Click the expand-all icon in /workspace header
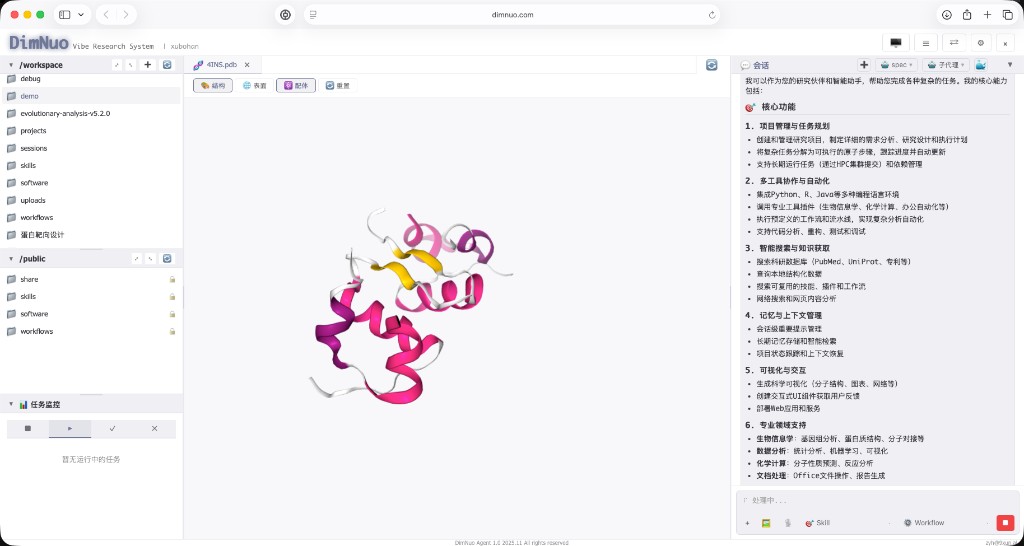The width and height of the screenshot is (1024, 546). [116, 65]
